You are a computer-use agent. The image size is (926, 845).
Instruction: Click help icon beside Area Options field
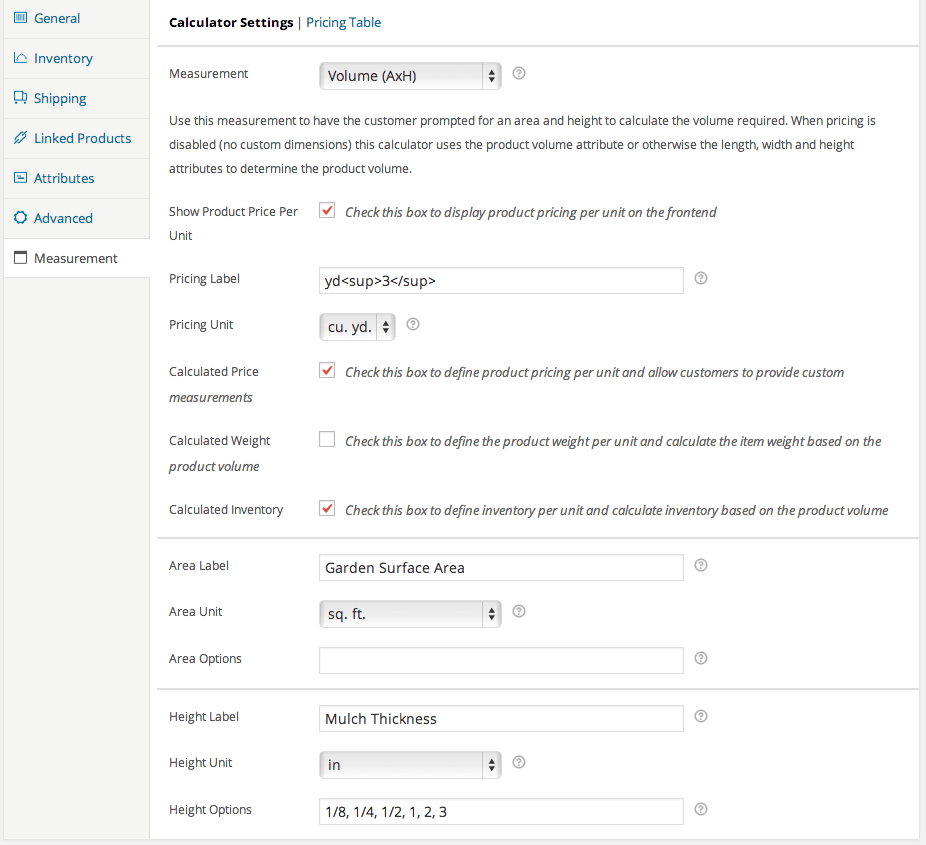(701, 658)
